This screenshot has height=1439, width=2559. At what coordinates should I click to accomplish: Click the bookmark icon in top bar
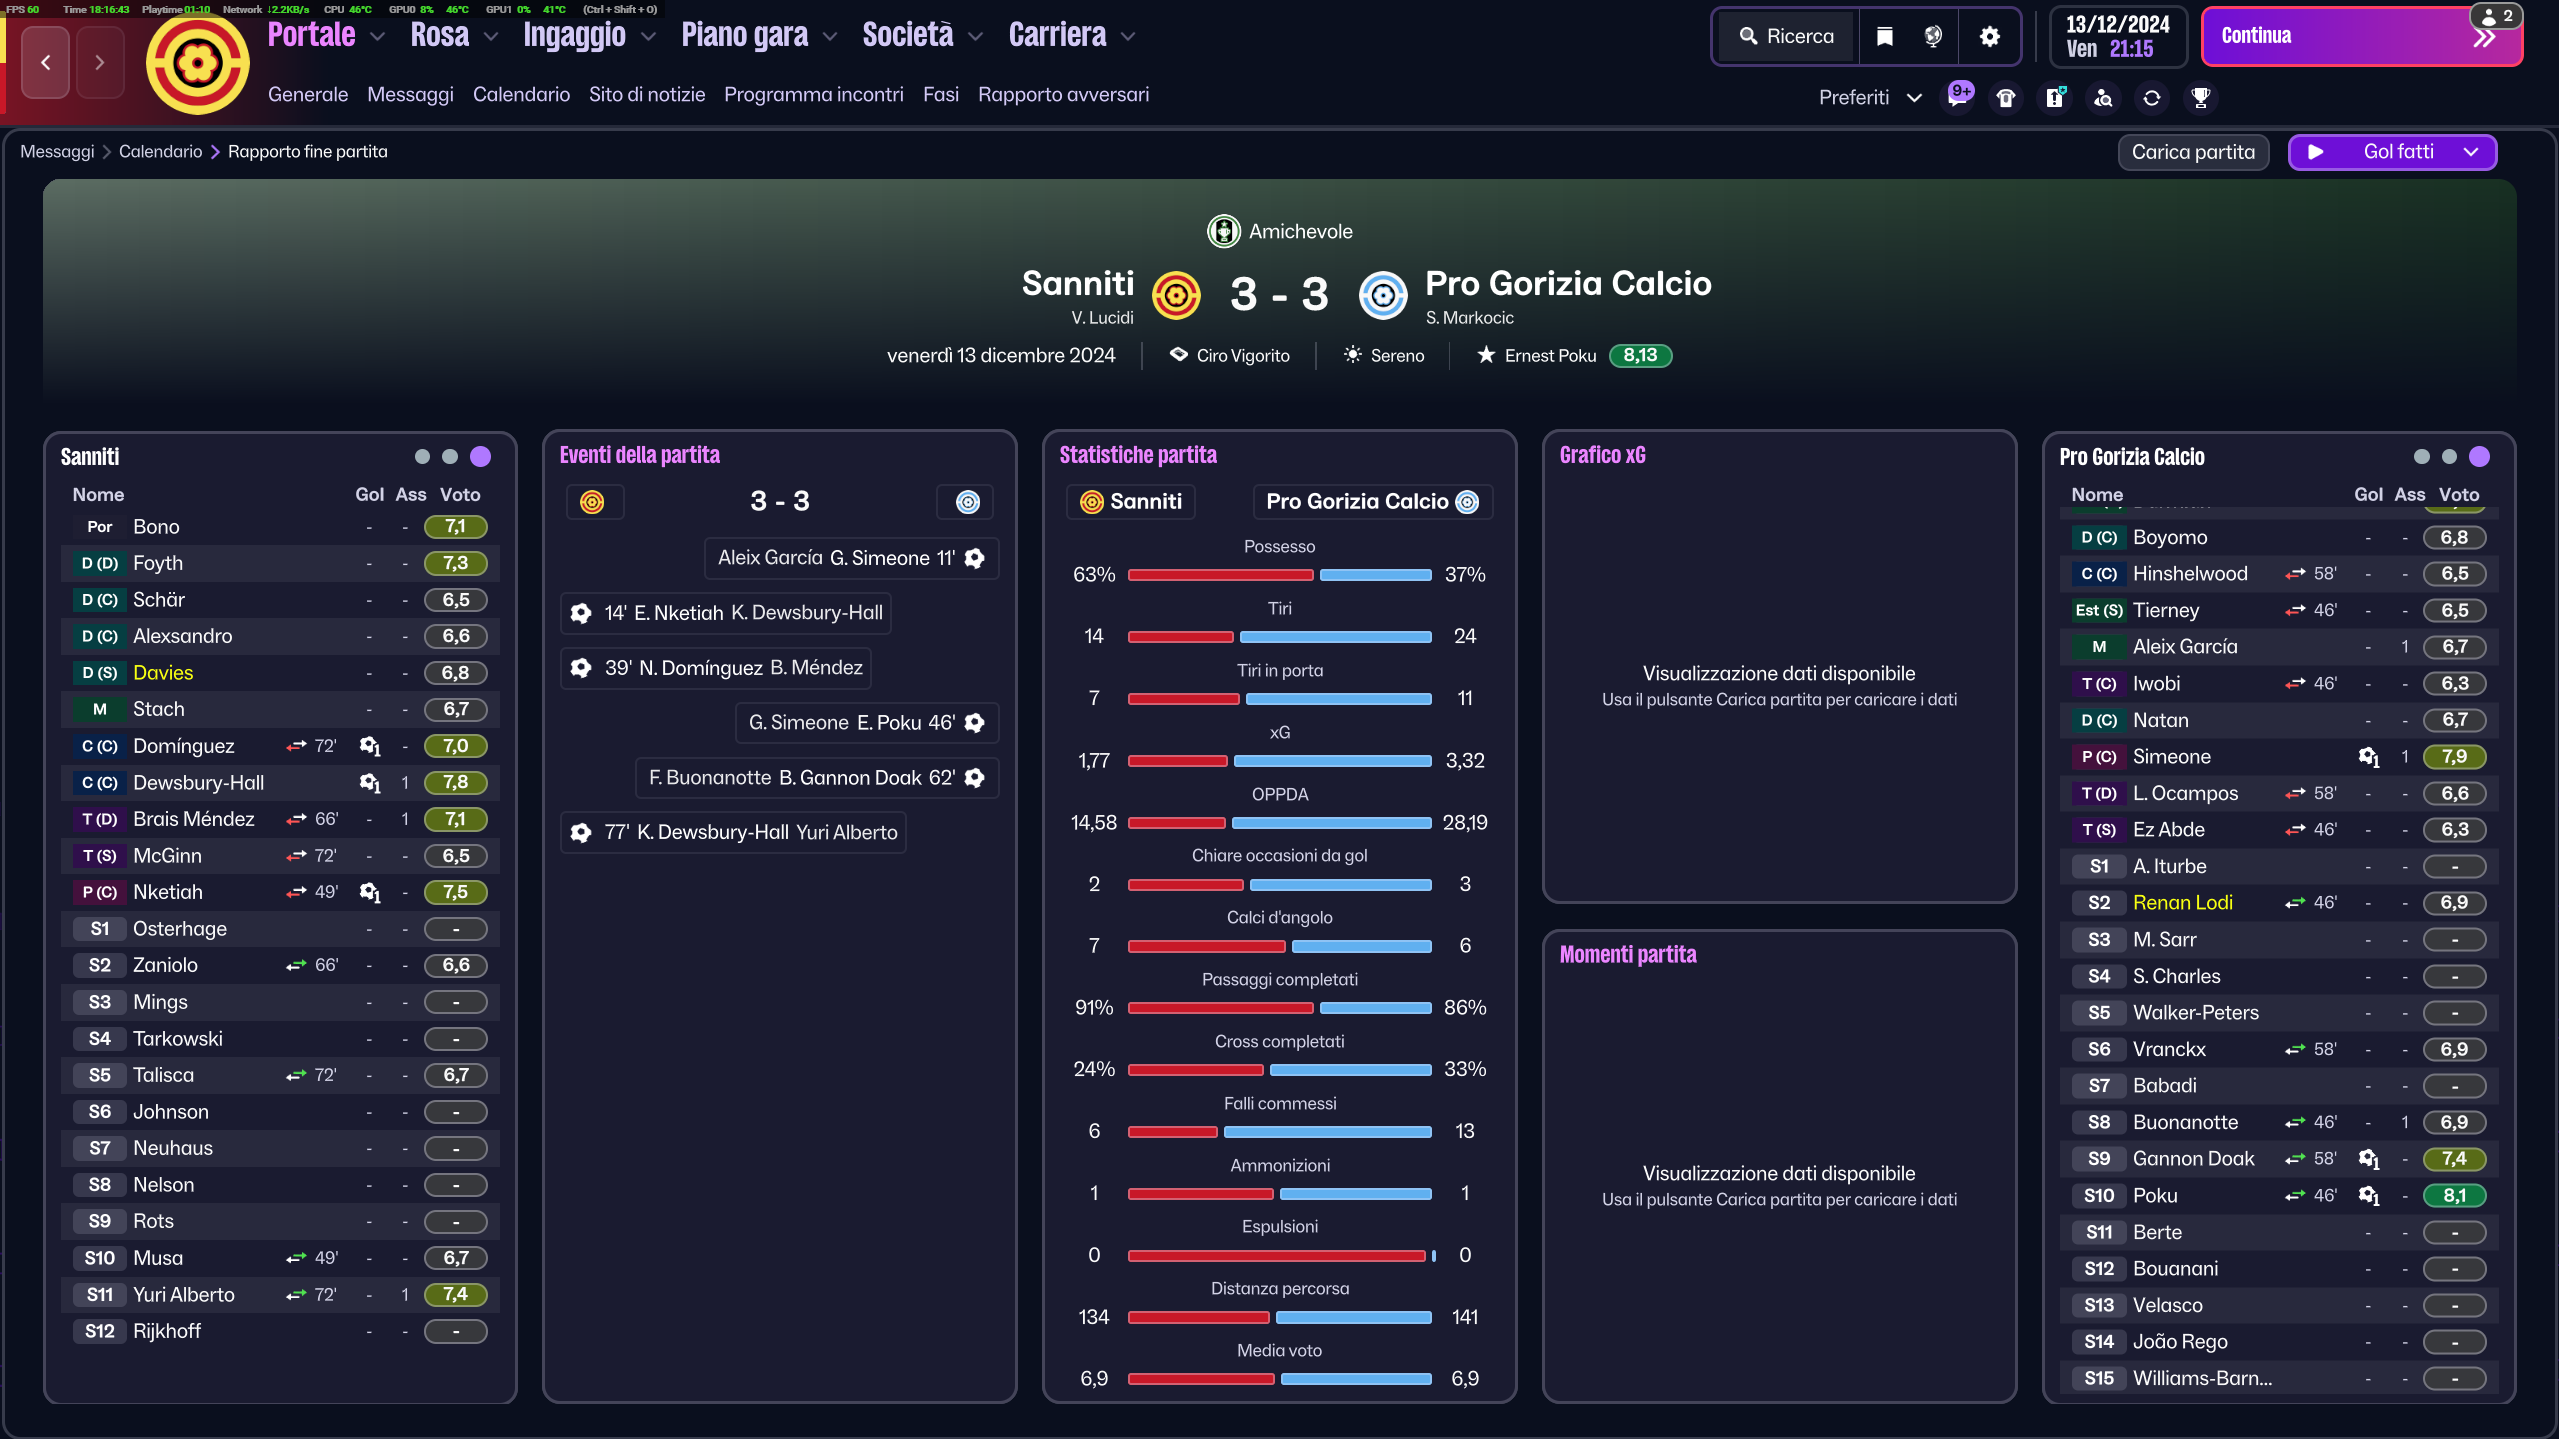(x=1884, y=37)
